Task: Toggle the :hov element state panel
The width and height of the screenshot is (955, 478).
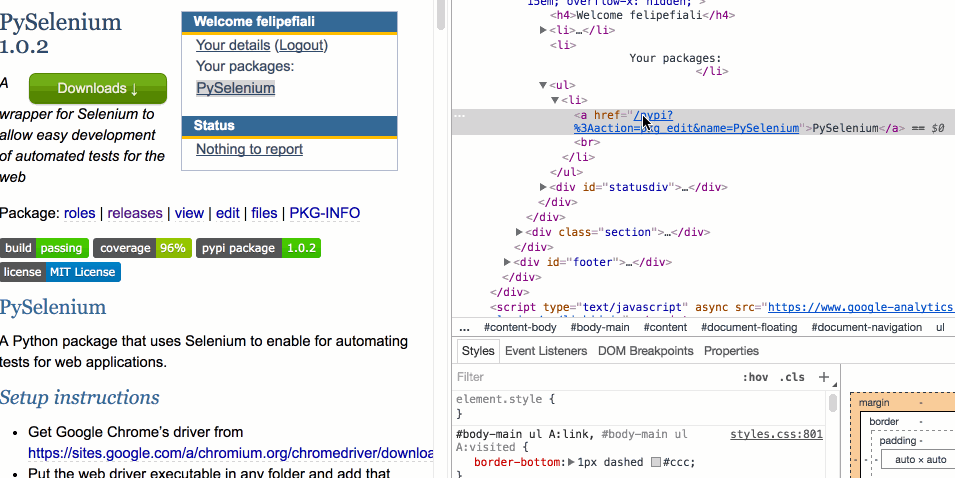Action: [755, 377]
